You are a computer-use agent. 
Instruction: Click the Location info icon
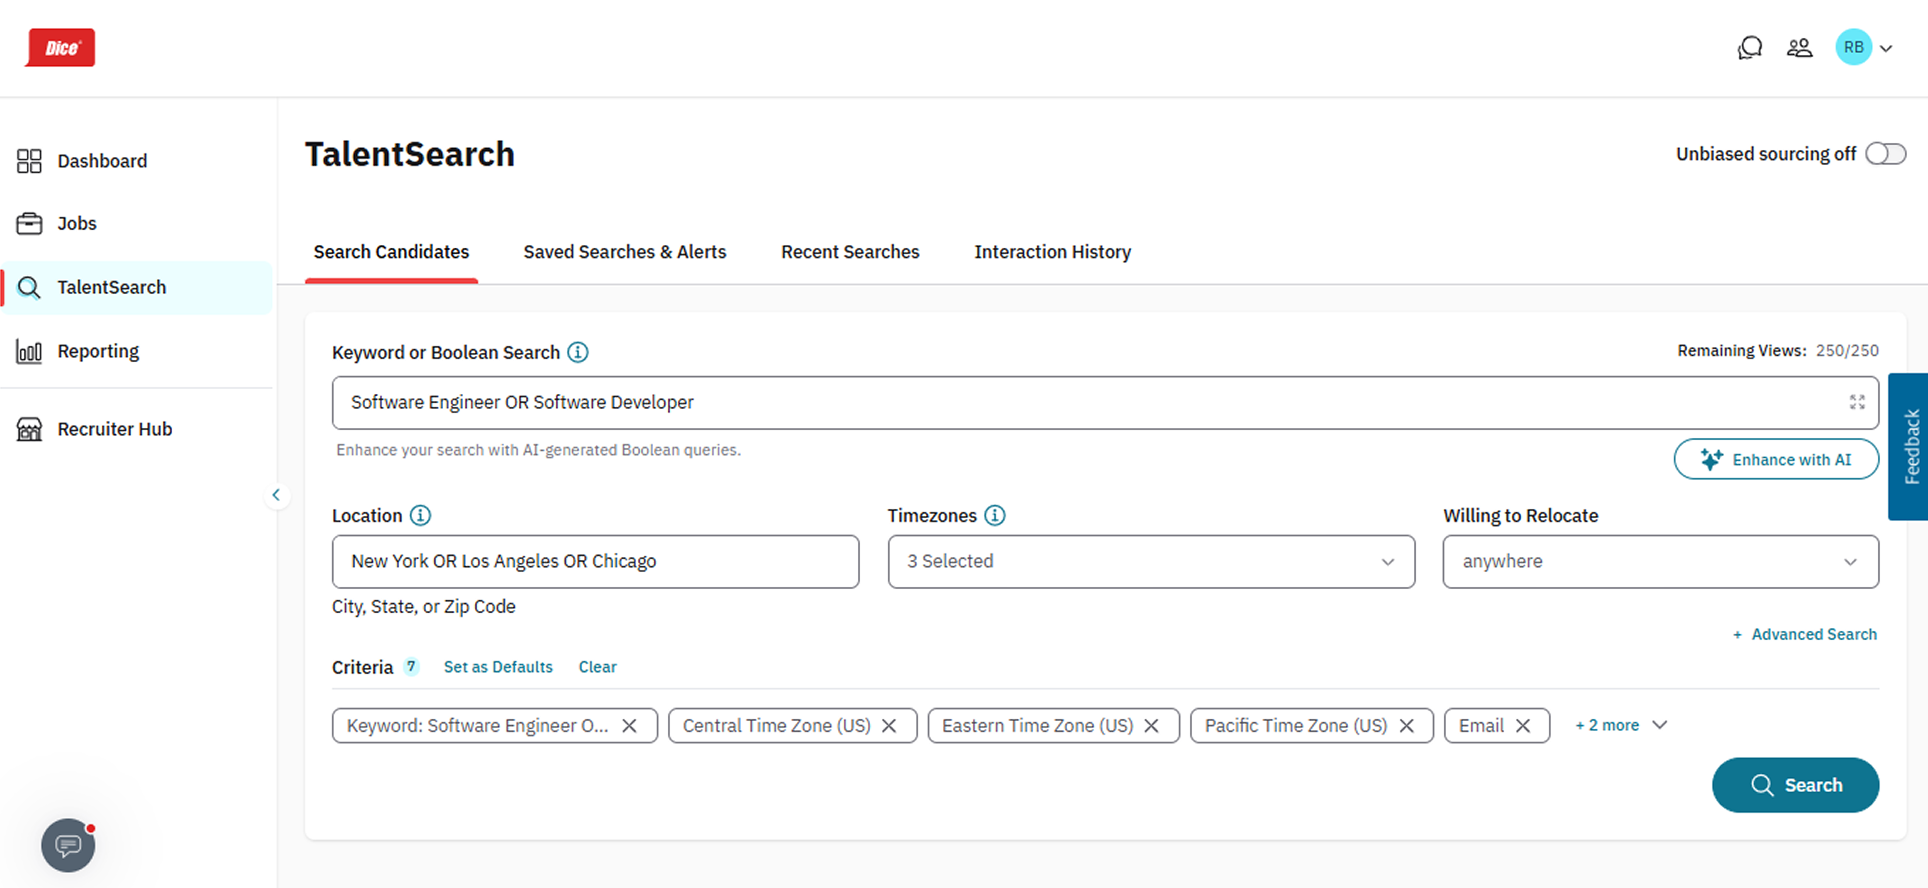(x=421, y=515)
